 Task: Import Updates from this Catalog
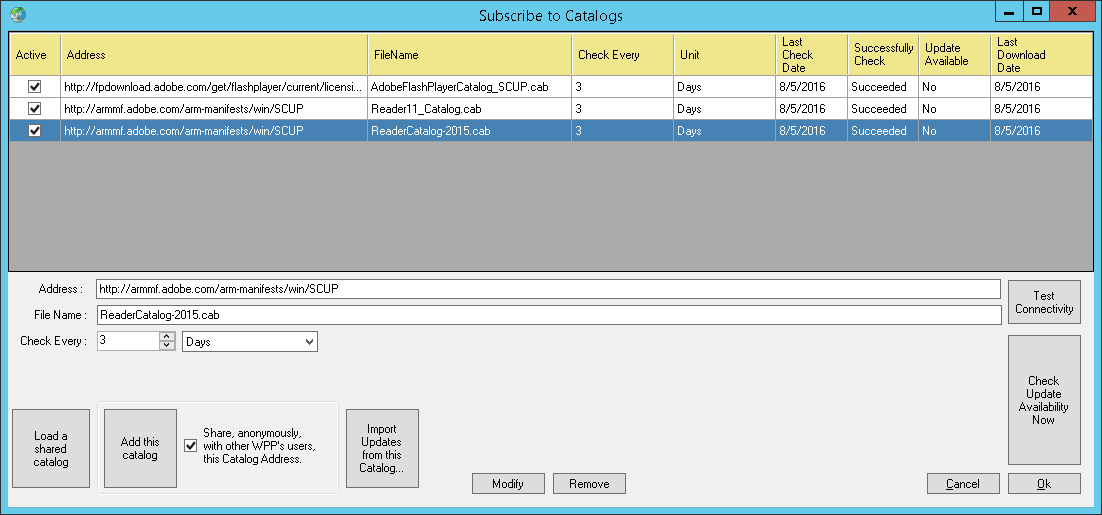(x=382, y=448)
